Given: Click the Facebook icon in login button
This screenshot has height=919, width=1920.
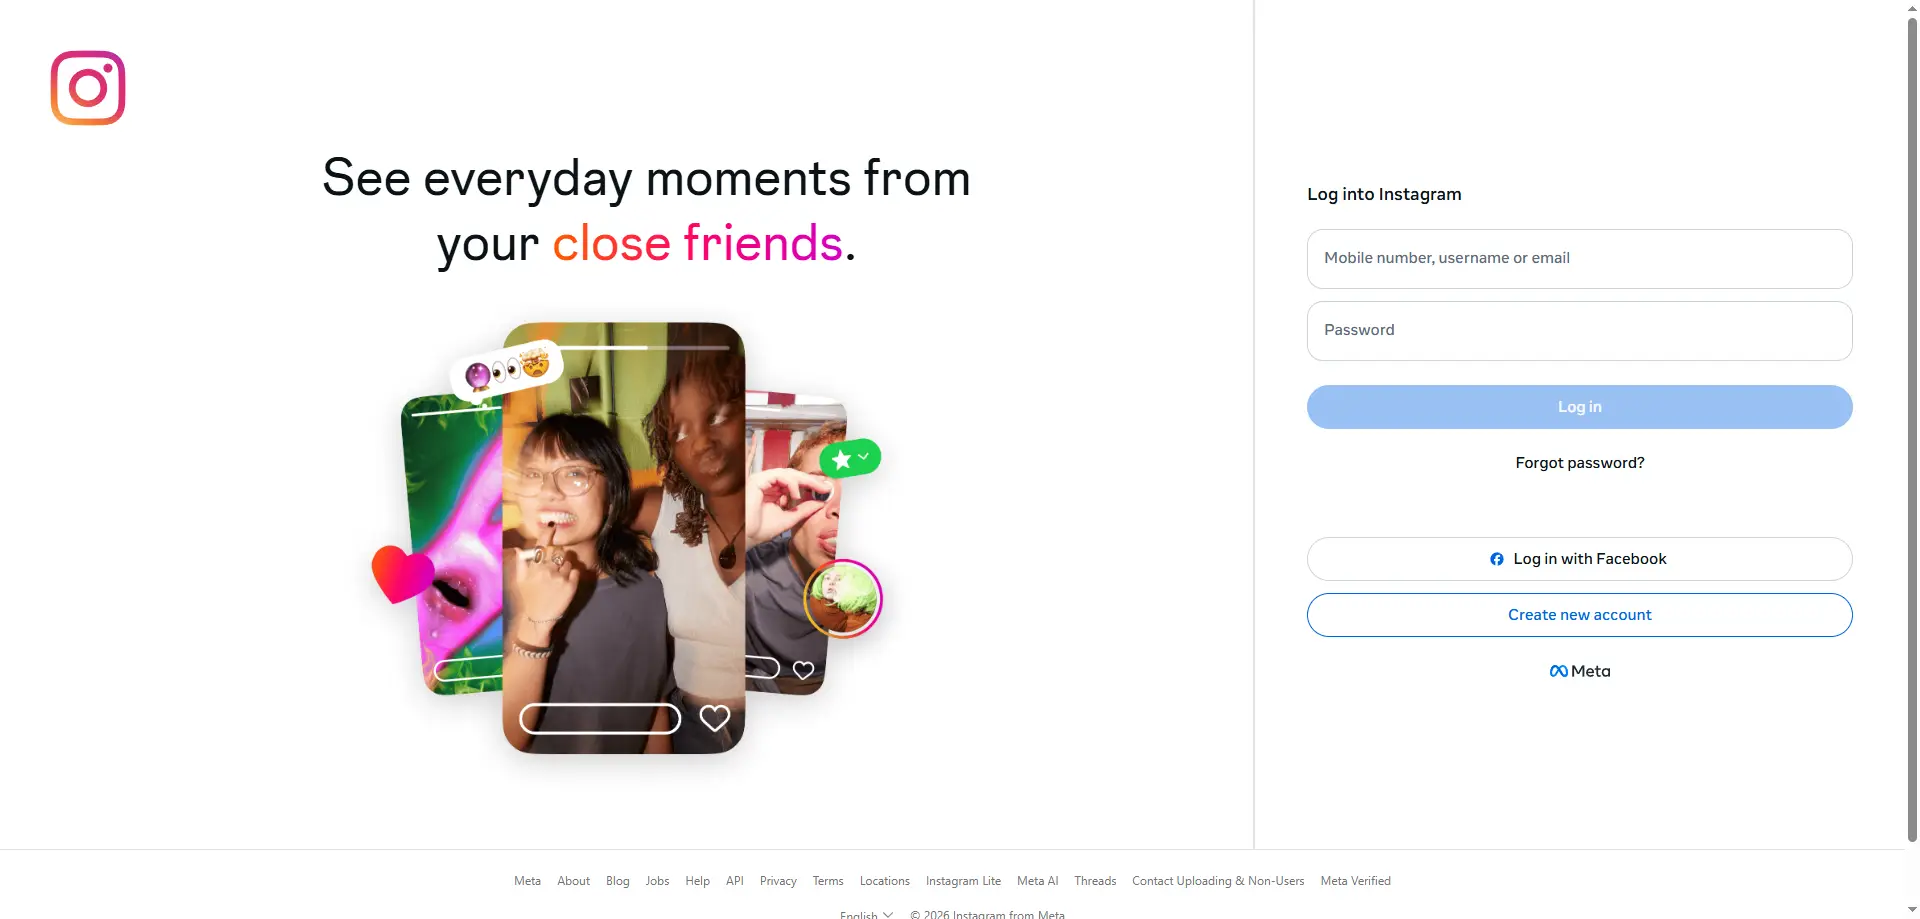Looking at the screenshot, I should [x=1497, y=559].
